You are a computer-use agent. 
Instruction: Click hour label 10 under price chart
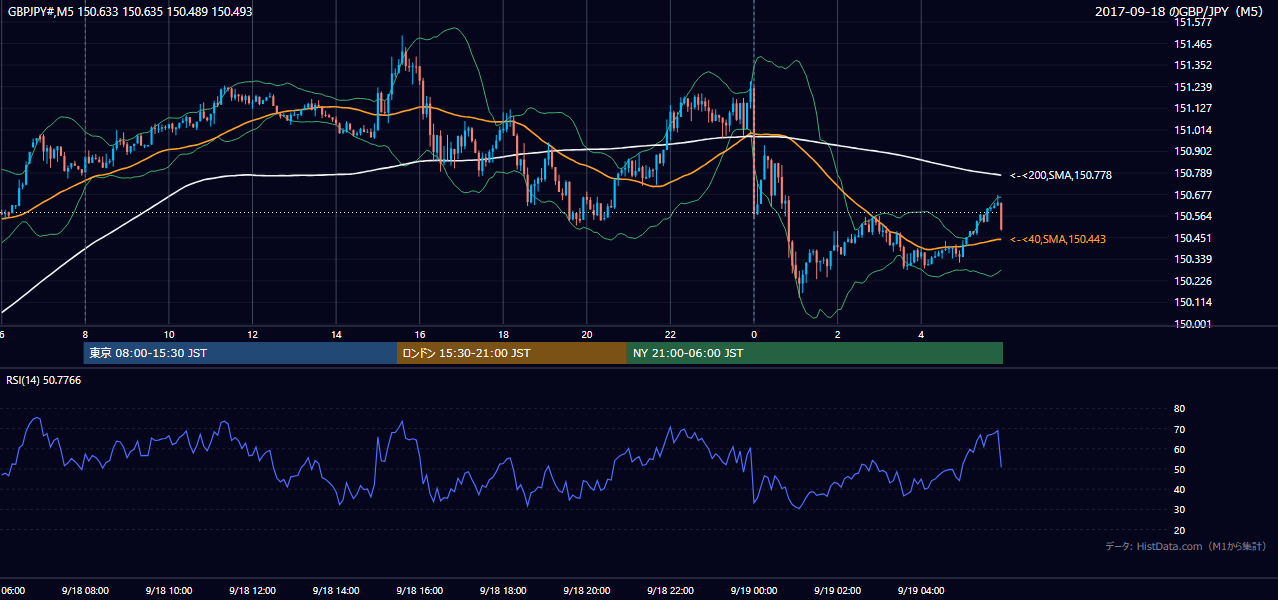point(169,335)
